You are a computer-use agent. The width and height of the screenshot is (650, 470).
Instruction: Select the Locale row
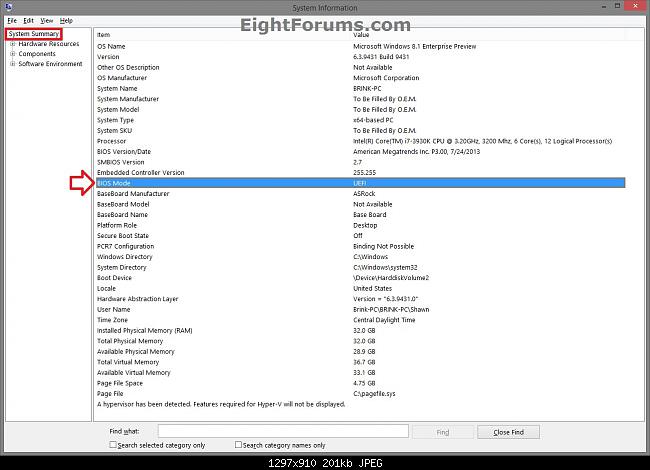(360, 288)
